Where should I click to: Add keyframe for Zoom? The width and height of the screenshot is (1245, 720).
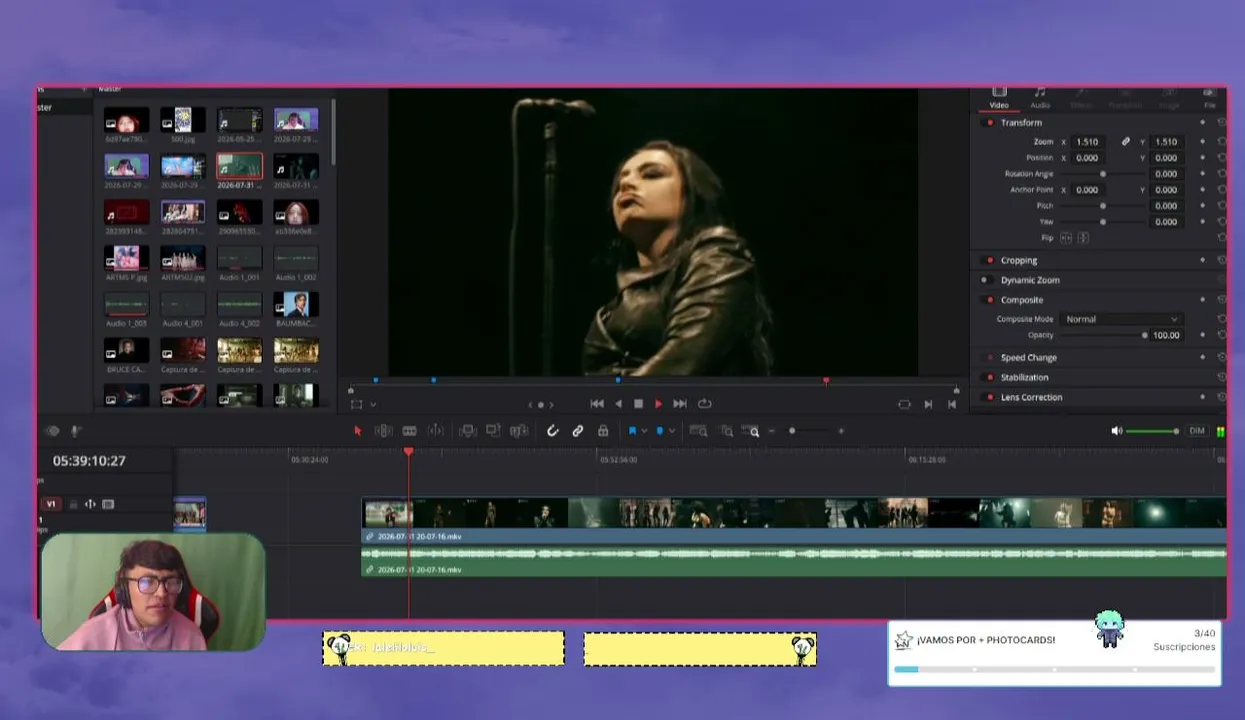pos(1202,142)
